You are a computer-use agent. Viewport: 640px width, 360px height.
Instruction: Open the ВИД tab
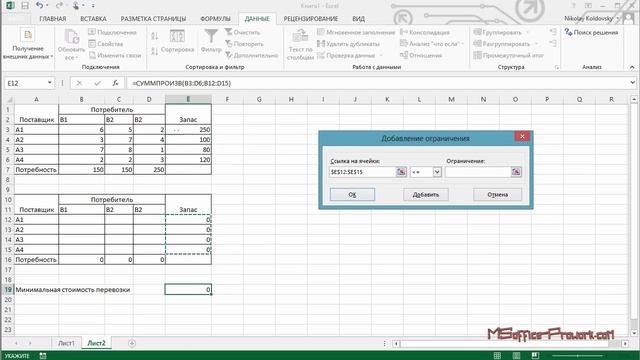click(x=358, y=19)
